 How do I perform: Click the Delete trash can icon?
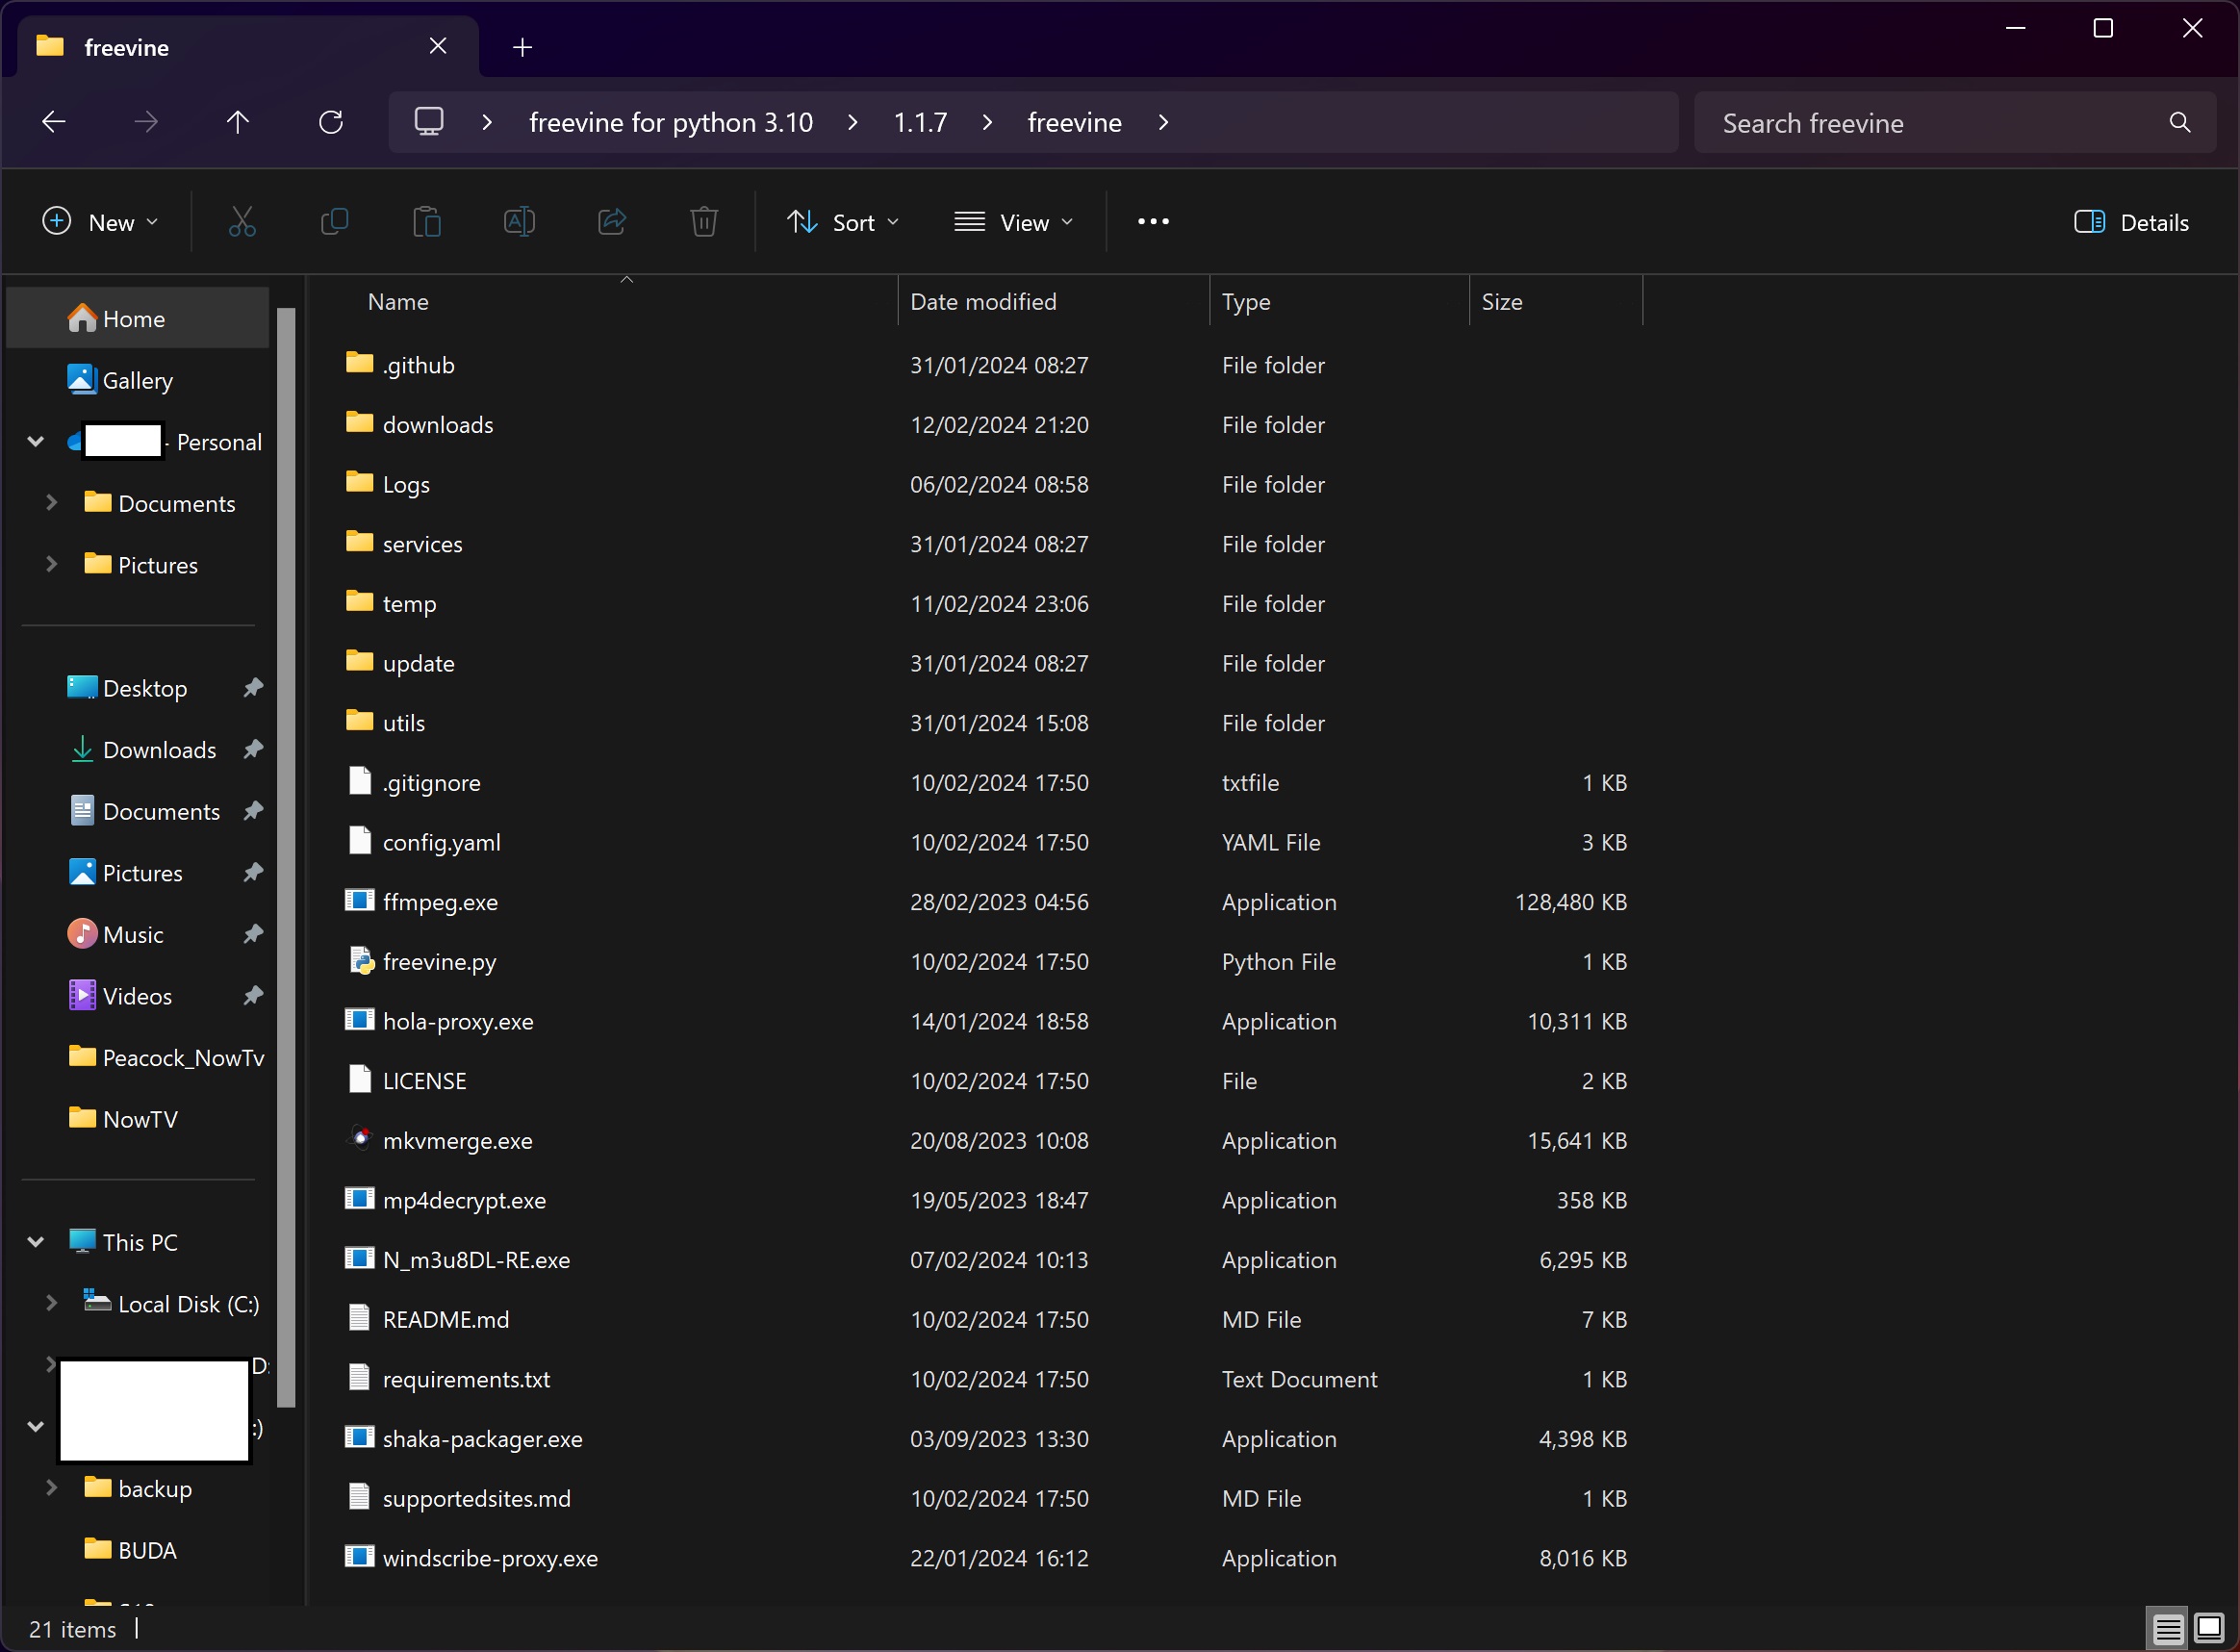coord(704,222)
